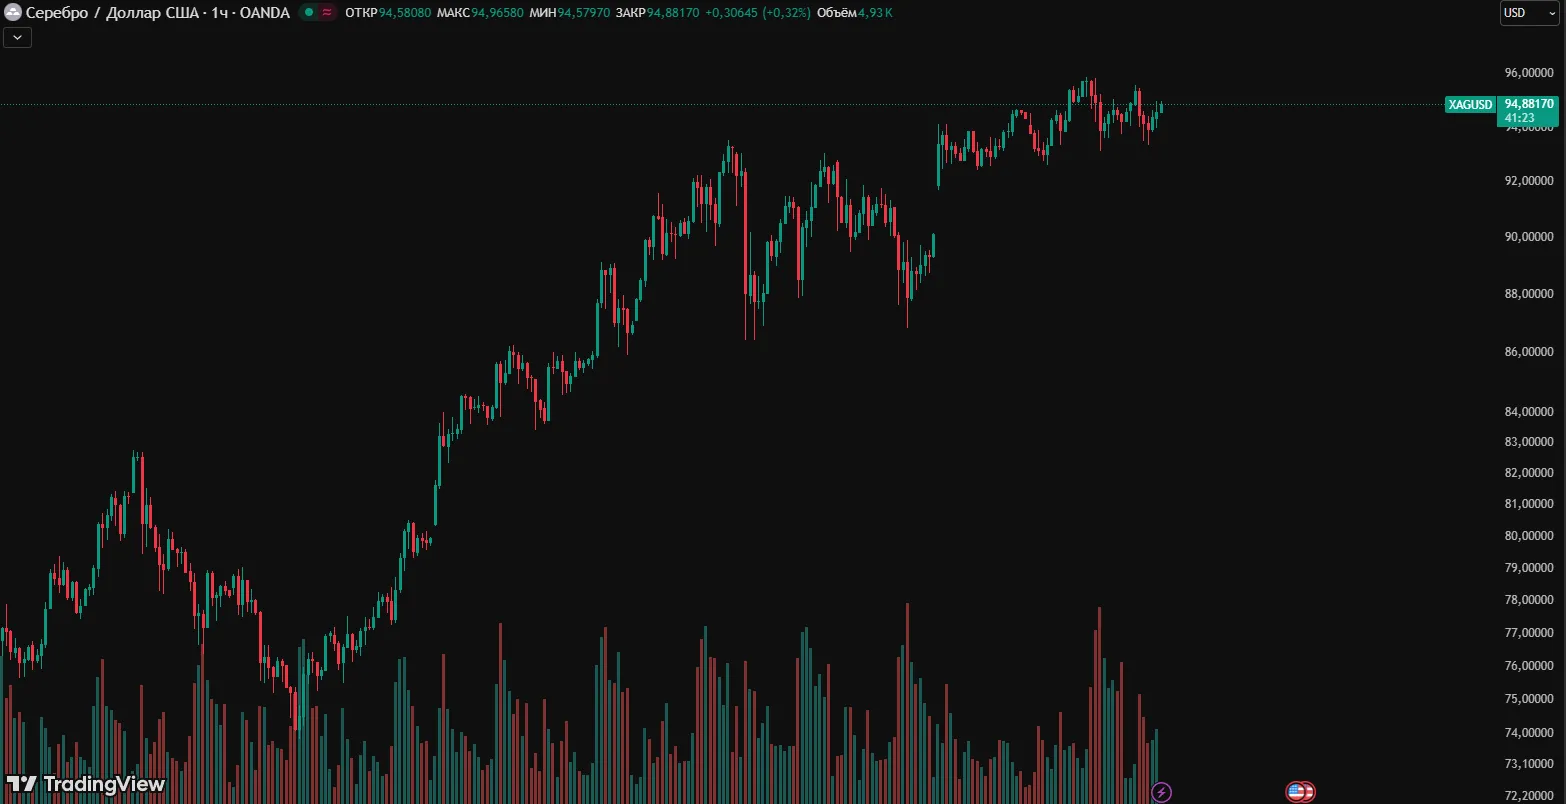Click the Объём 4,93 K volume indicator
Viewport: 1566px width, 804px height.
coord(854,13)
